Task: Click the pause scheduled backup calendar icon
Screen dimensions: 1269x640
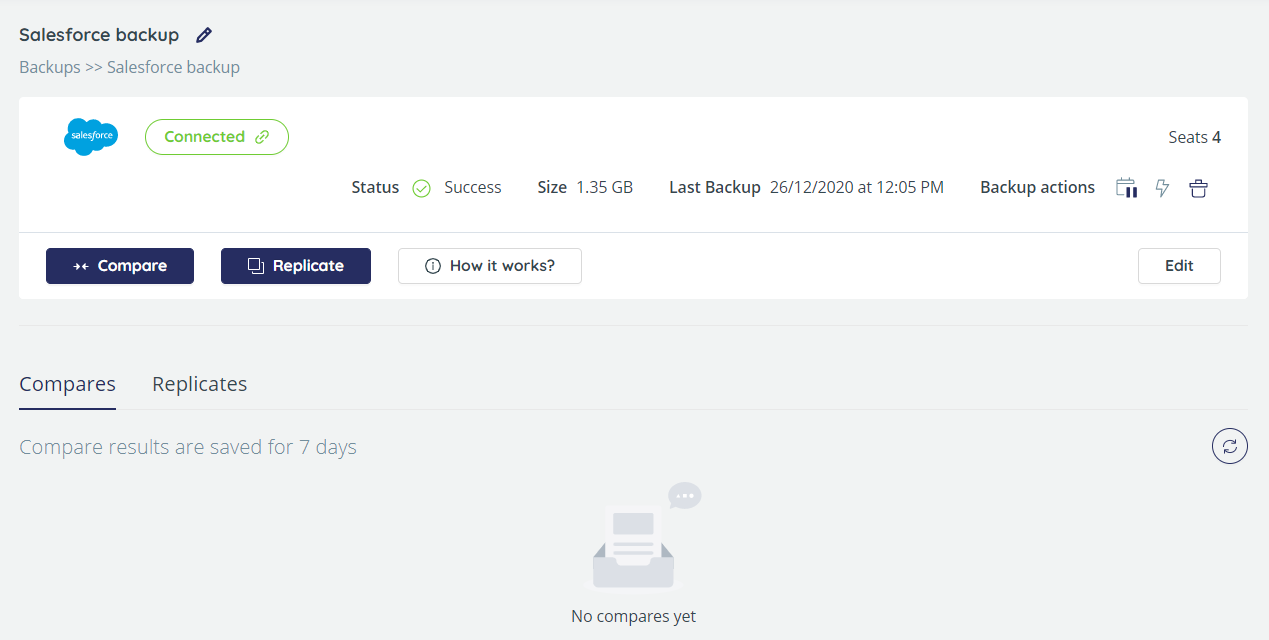Action: [x=1127, y=187]
